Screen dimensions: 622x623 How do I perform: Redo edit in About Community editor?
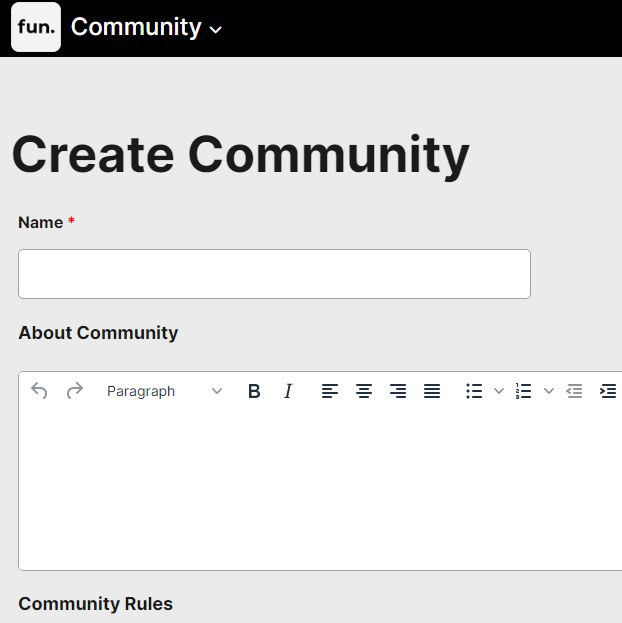(x=75, y=391)
